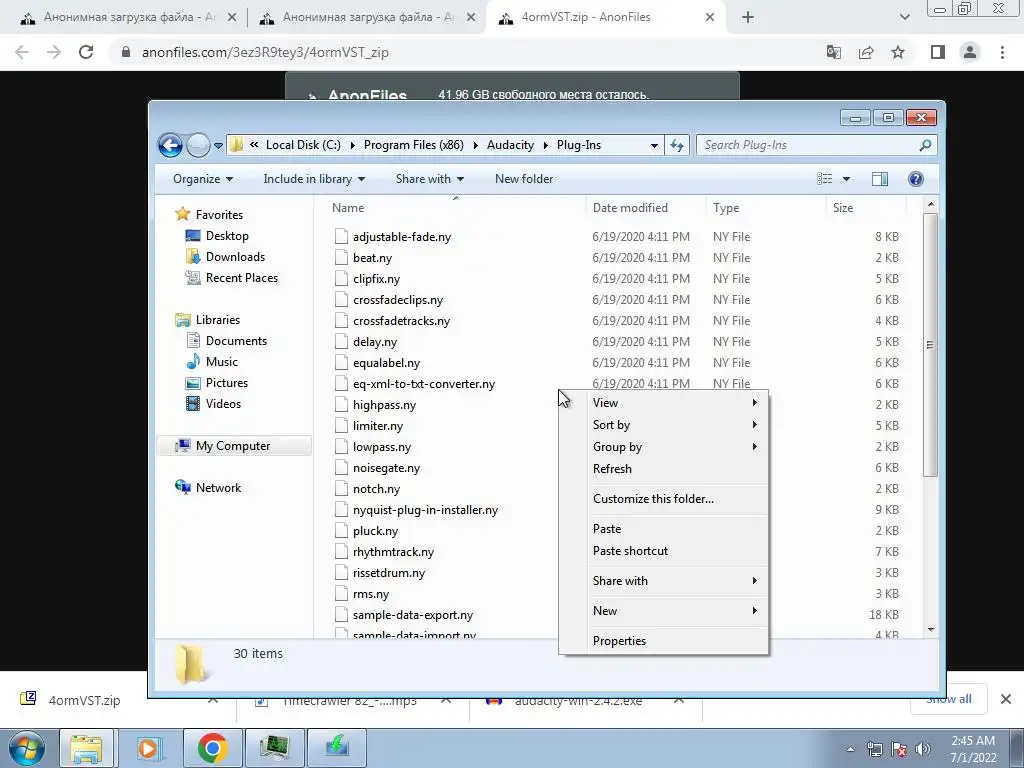Choose Paste in the context menu

point(664,529)
